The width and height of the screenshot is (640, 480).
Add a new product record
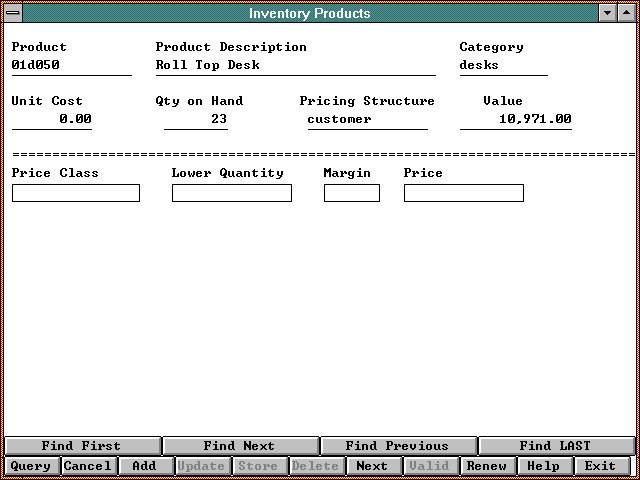144,466
